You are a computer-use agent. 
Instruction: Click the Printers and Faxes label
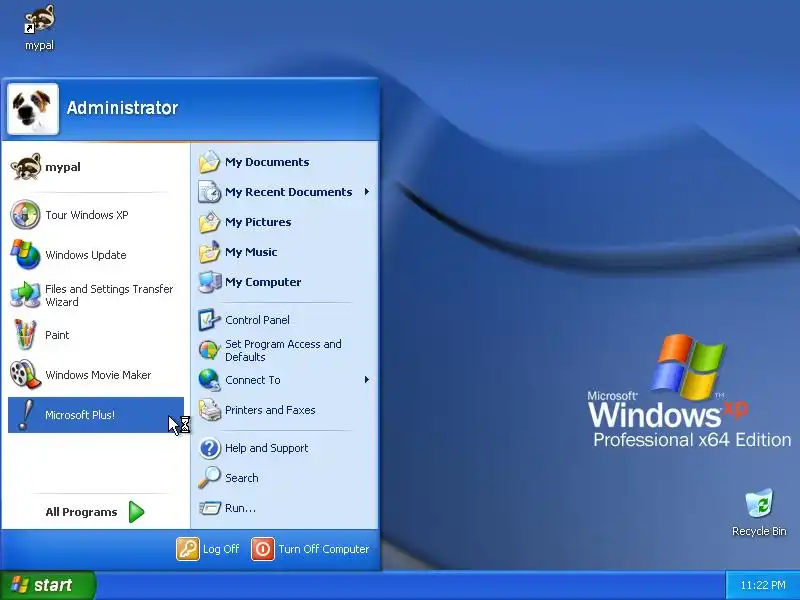tap(270, 410)
